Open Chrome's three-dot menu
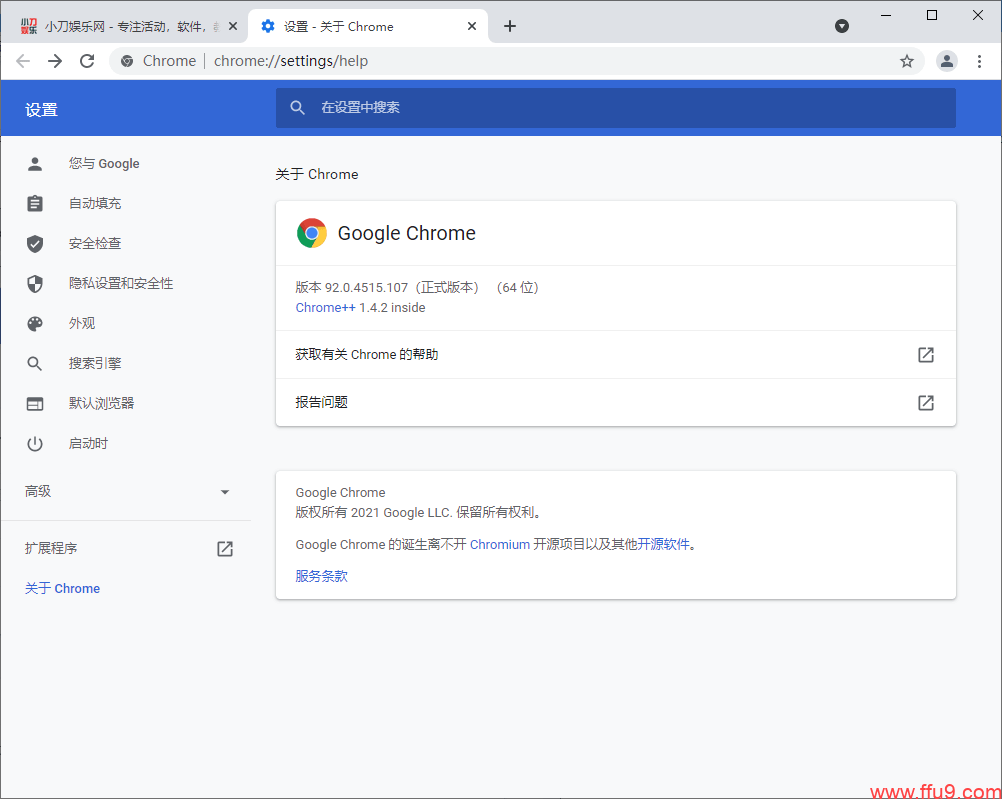The image size is (1002, 799). pos(979,61)
